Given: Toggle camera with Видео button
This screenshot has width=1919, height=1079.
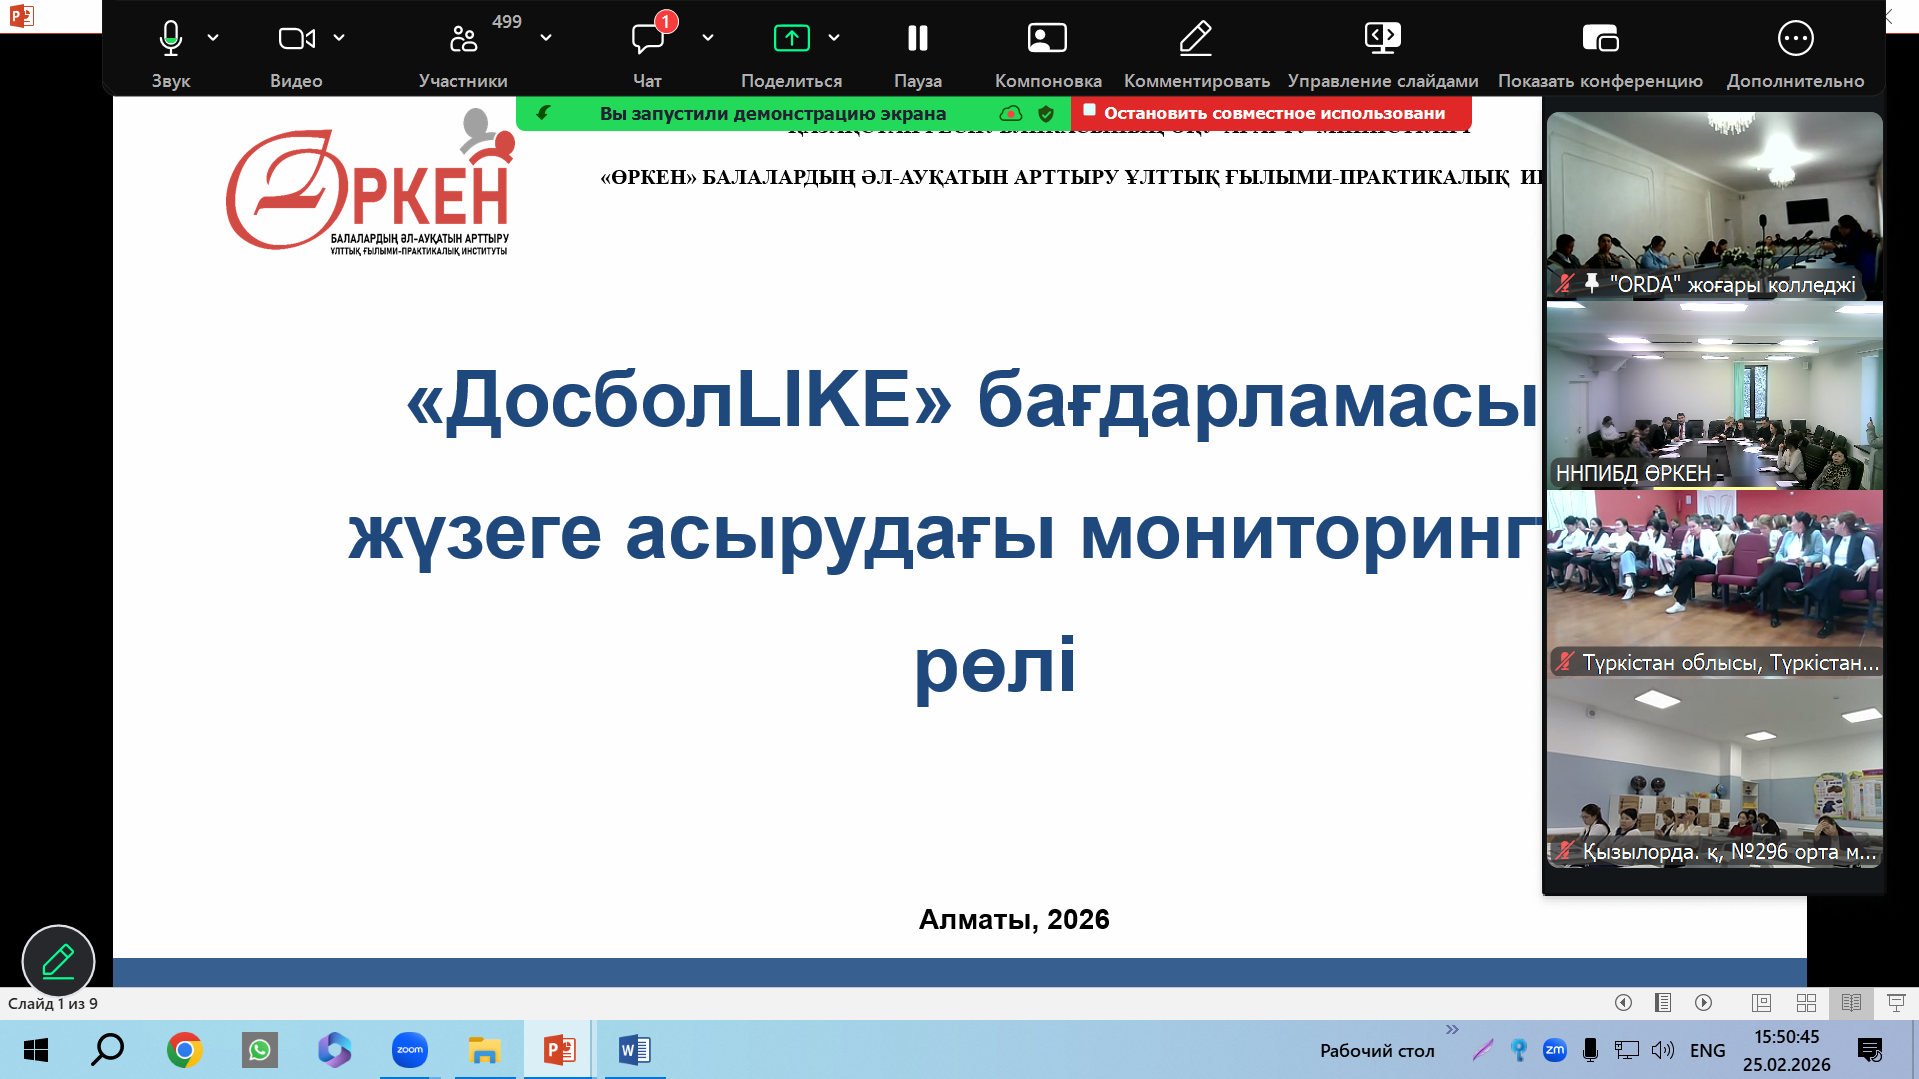Looking at the screenshot, I should (296, 52).
